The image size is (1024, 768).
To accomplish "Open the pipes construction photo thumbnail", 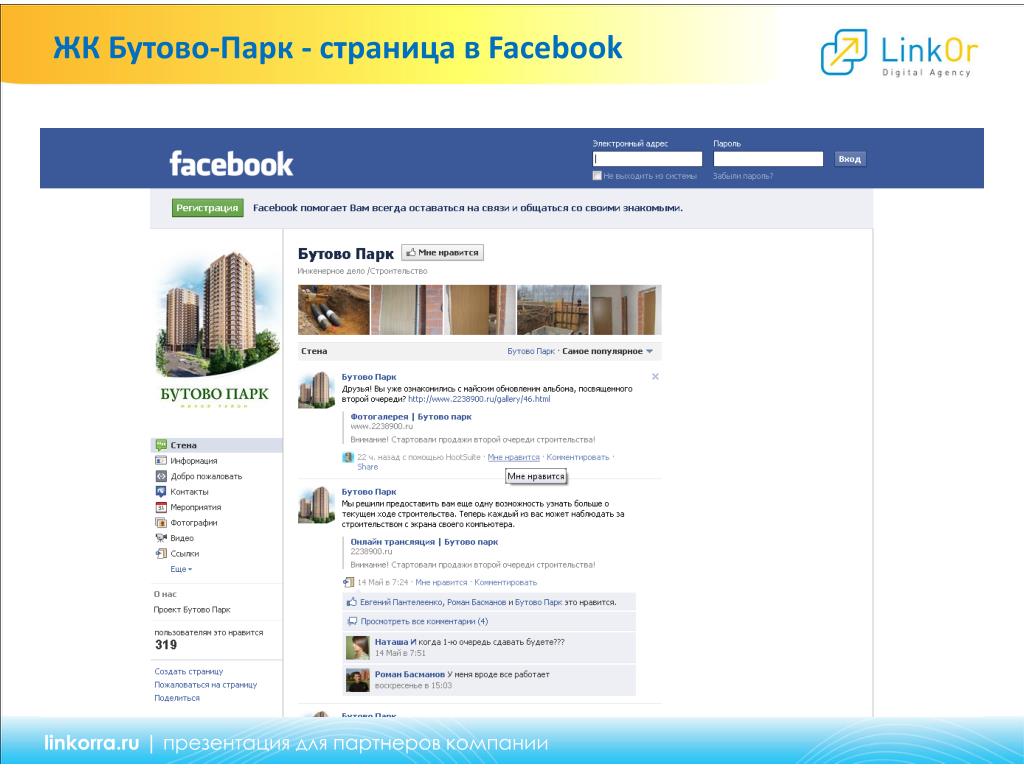I will pos(334,310).
